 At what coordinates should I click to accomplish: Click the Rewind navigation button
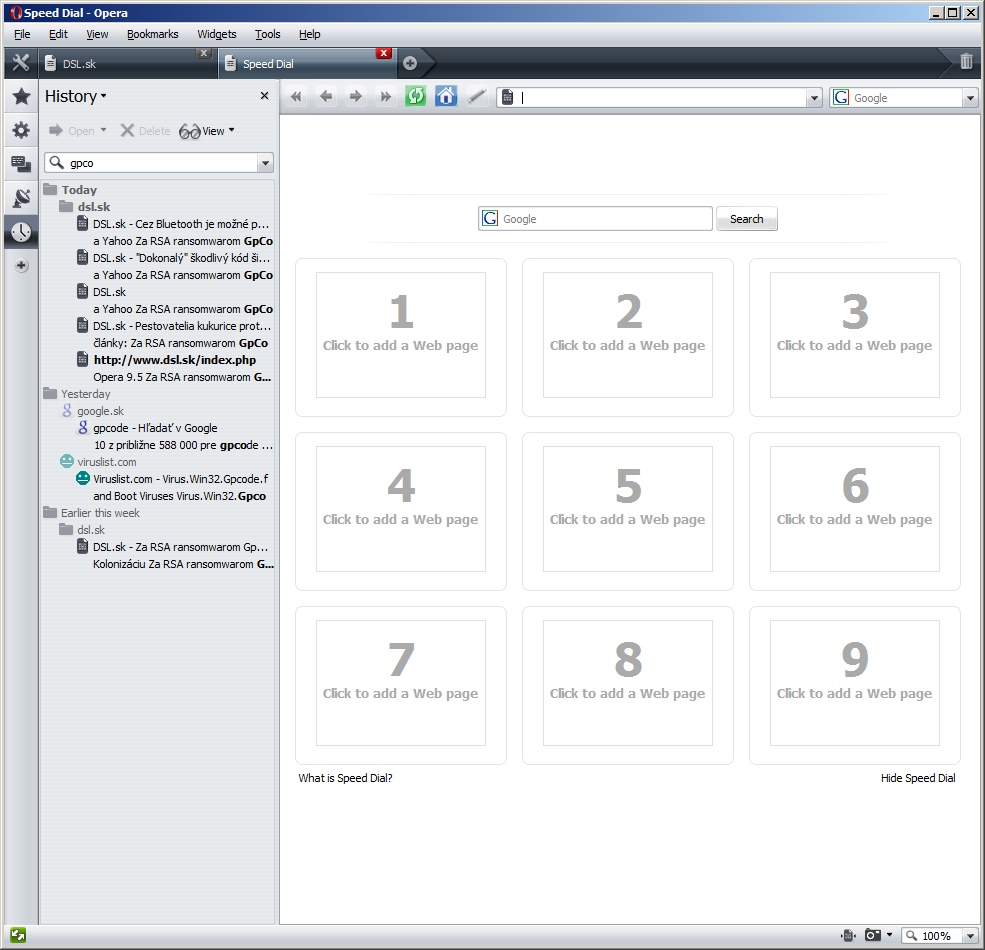click(x=296, y=97)
